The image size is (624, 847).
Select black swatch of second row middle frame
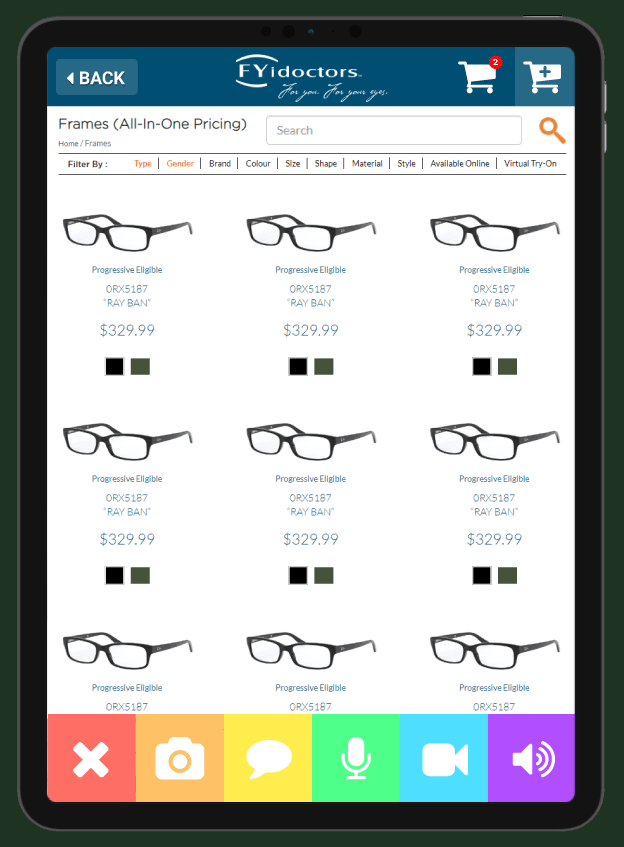(x=298, y=576)
